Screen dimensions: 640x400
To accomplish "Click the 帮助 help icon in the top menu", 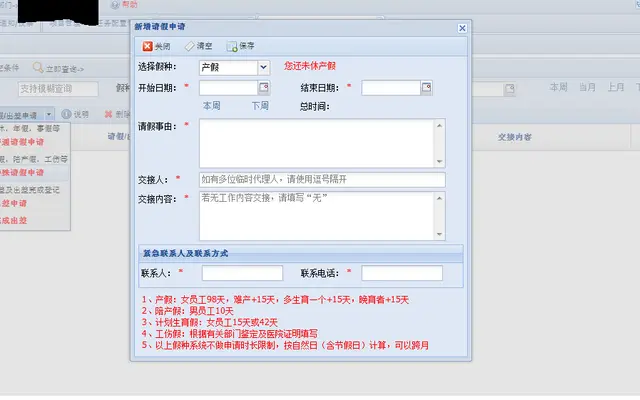I will tap(115, 4).
